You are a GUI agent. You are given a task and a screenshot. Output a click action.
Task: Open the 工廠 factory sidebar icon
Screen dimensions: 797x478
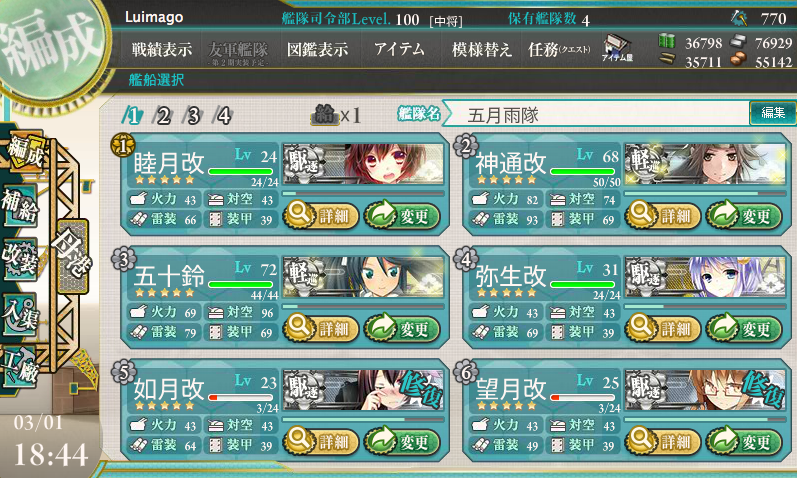coord(20,367)
